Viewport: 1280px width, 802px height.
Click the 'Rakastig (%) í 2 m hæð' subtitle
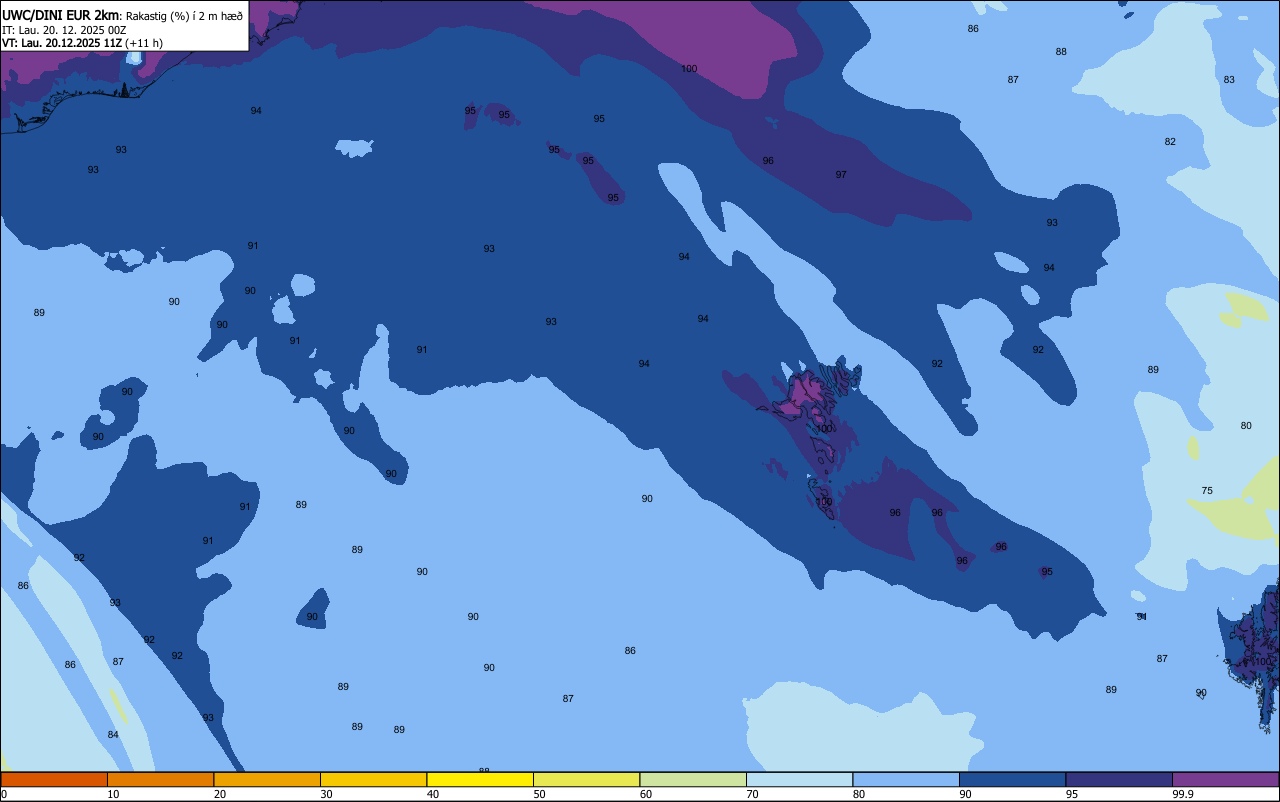tap(184, 16)
